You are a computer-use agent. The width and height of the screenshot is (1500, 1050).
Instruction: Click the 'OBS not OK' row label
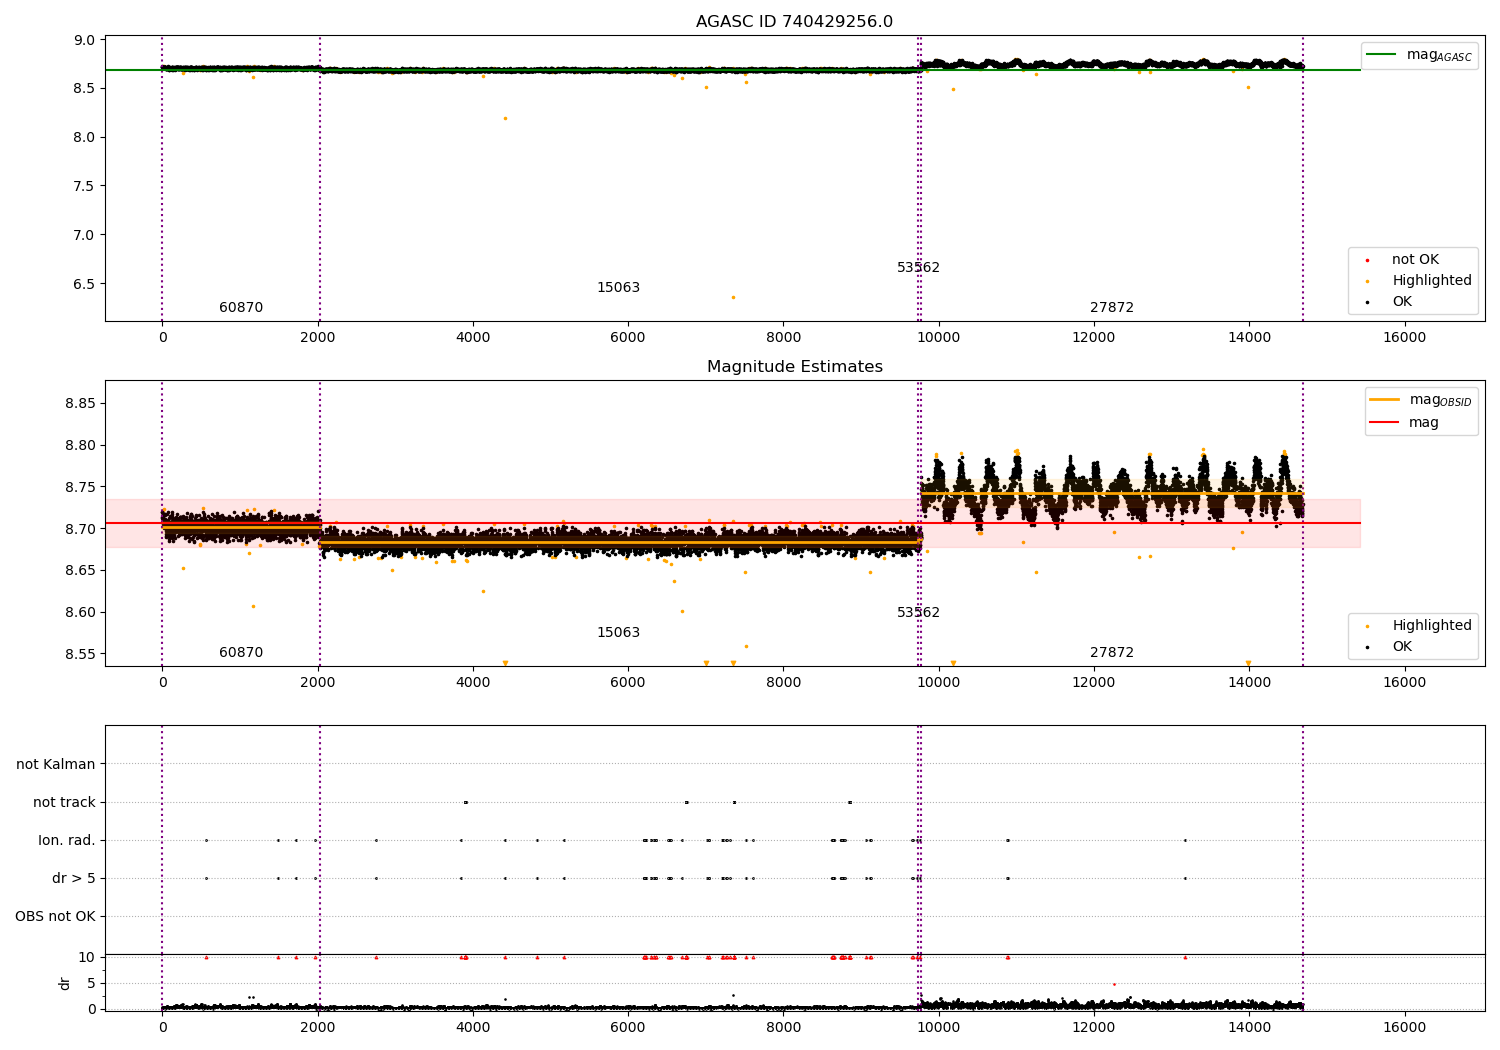[x=55, y=917]
